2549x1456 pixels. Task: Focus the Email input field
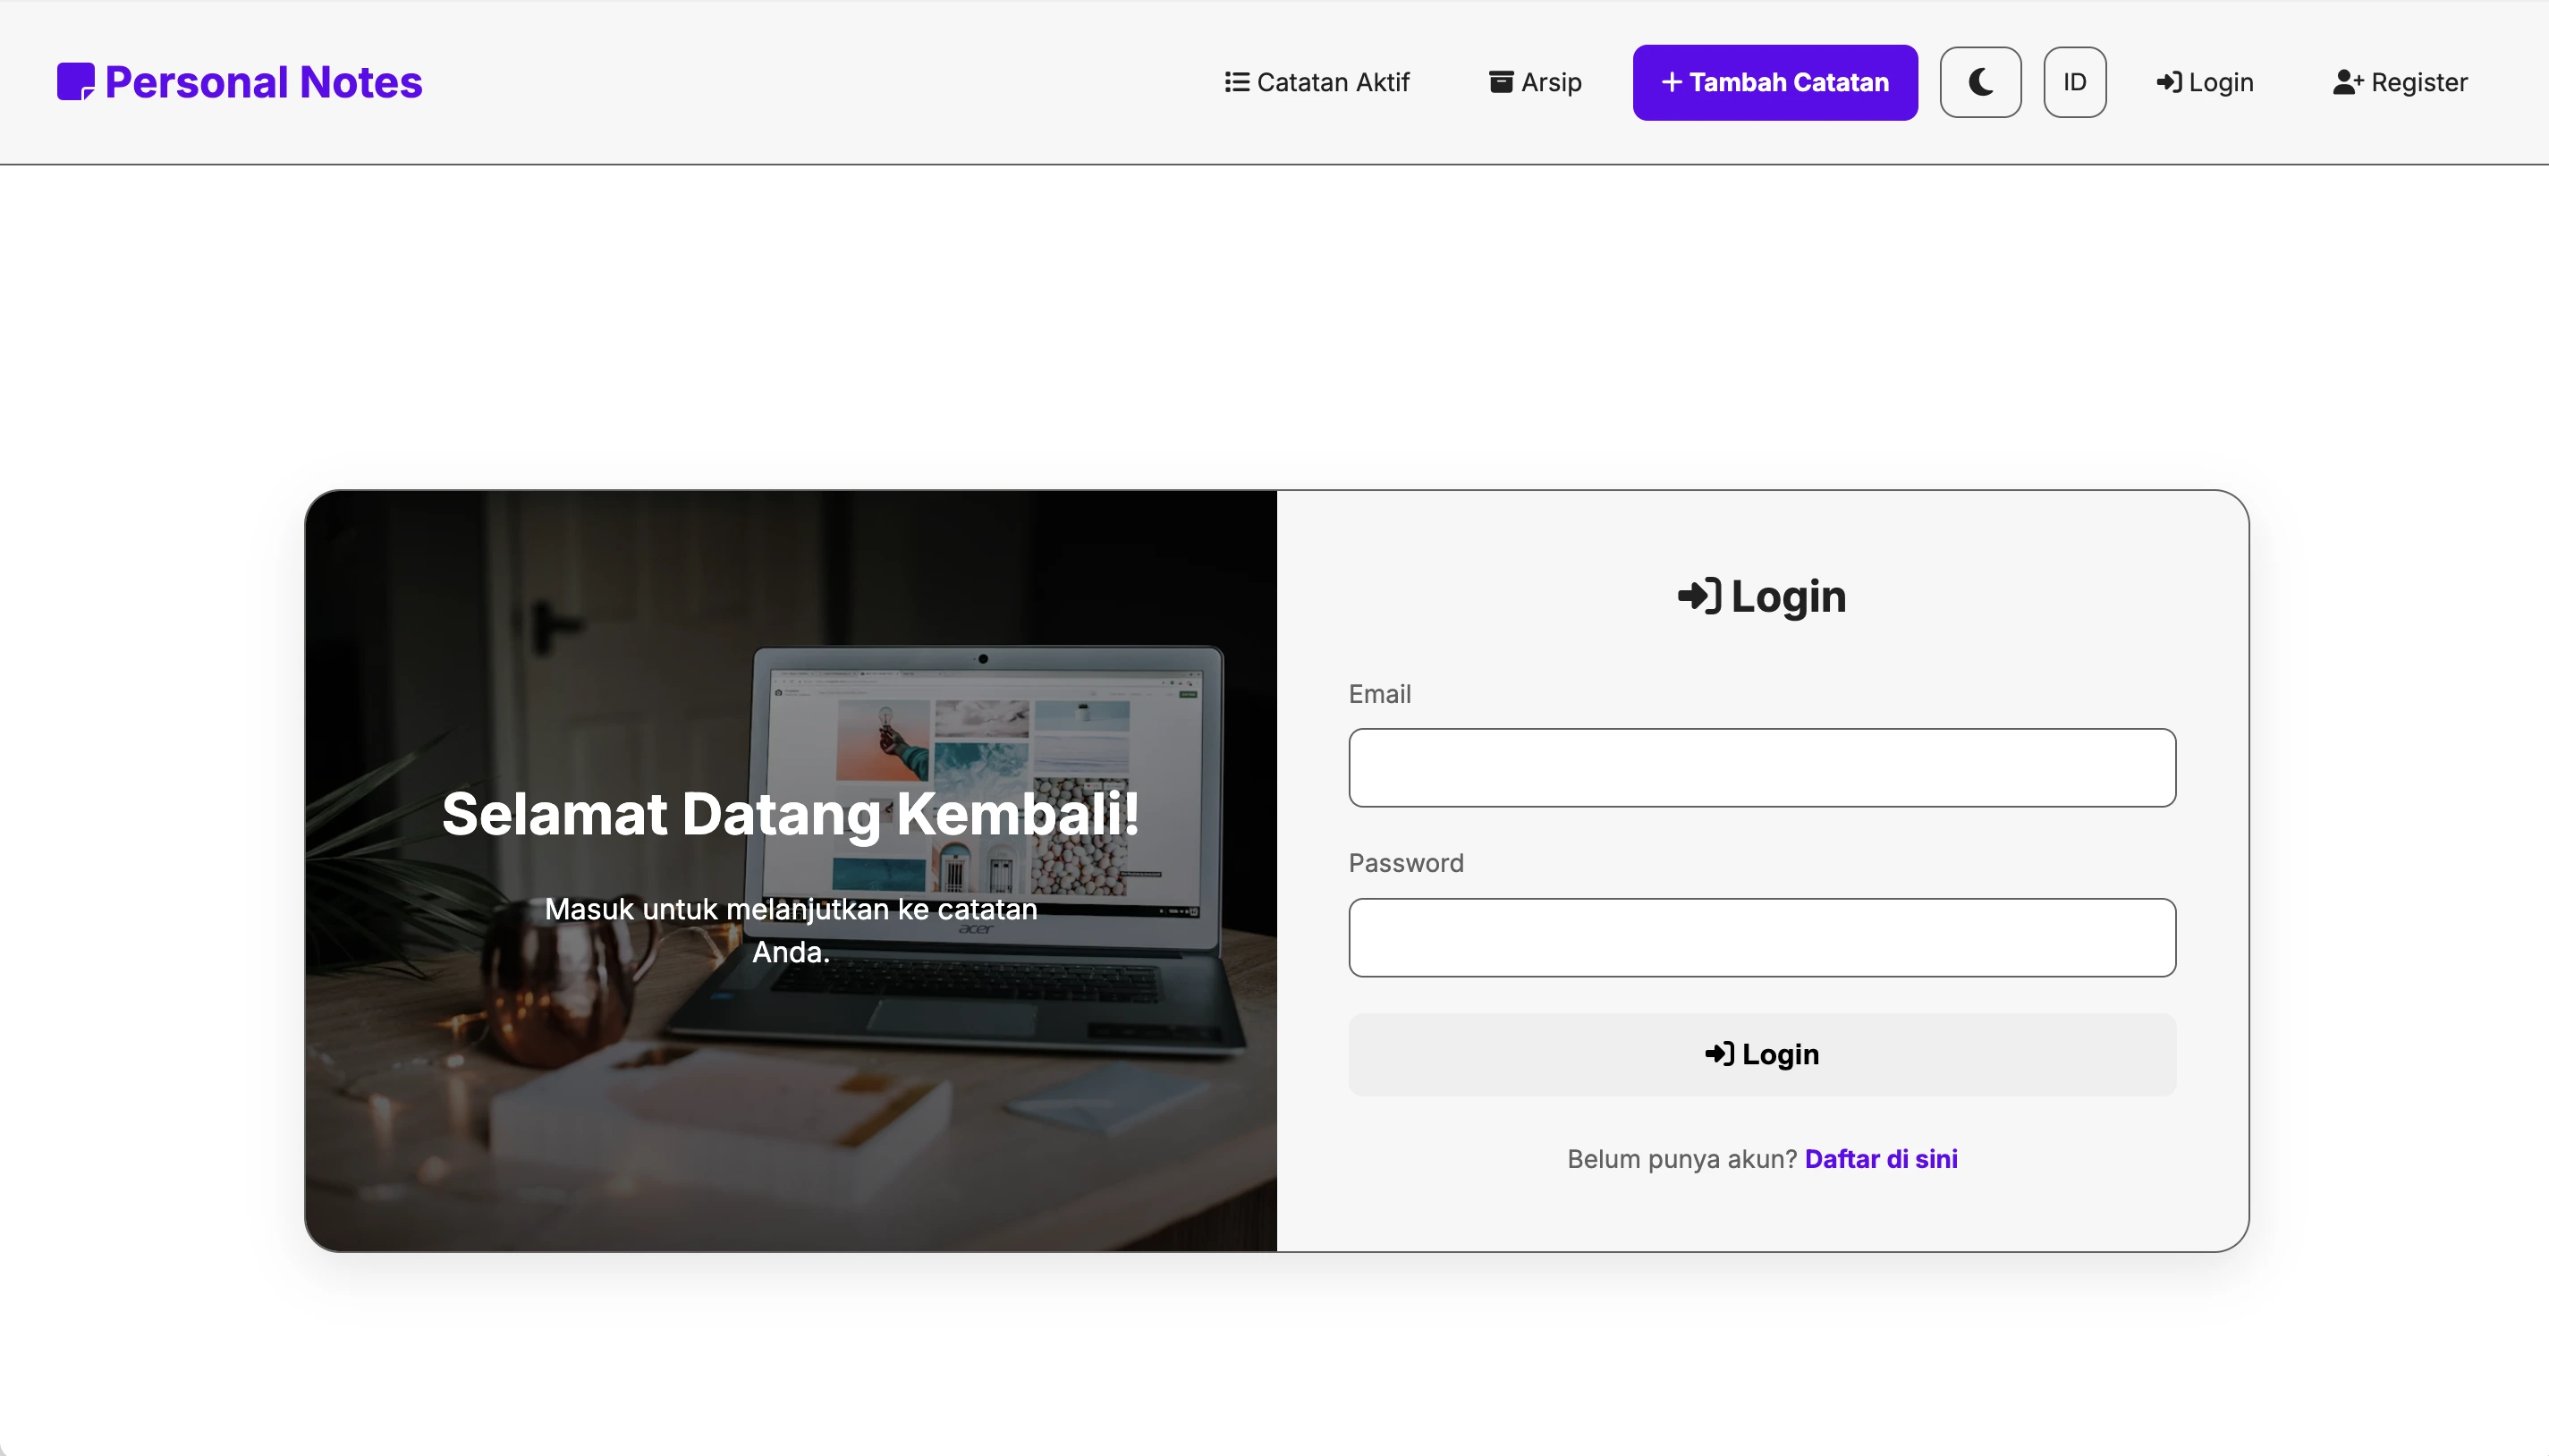tap(1762, 768)
